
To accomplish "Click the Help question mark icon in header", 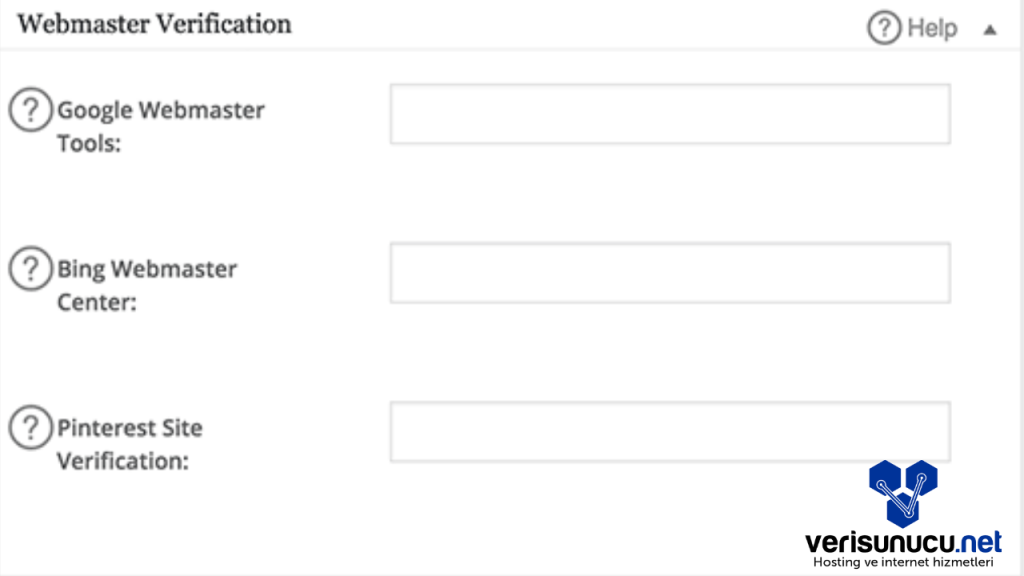I will [x=884, y=28].
